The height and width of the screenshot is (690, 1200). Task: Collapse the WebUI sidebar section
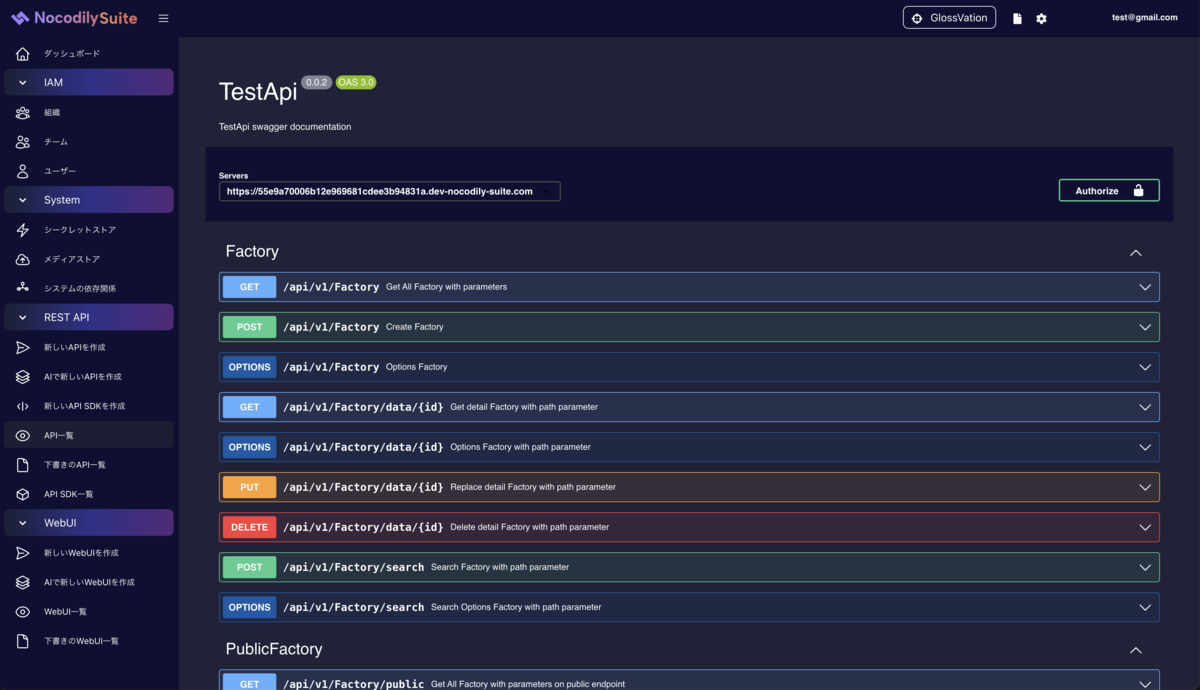pos(88,523)
